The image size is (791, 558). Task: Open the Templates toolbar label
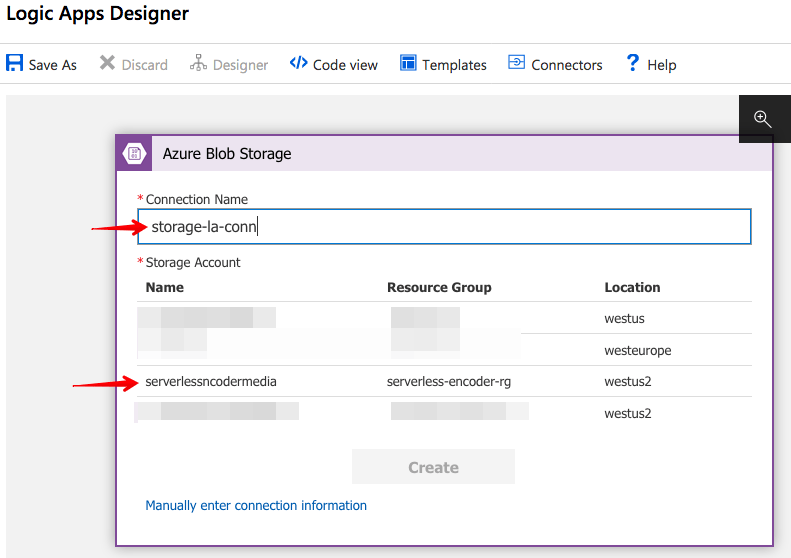tap(454, 65)
